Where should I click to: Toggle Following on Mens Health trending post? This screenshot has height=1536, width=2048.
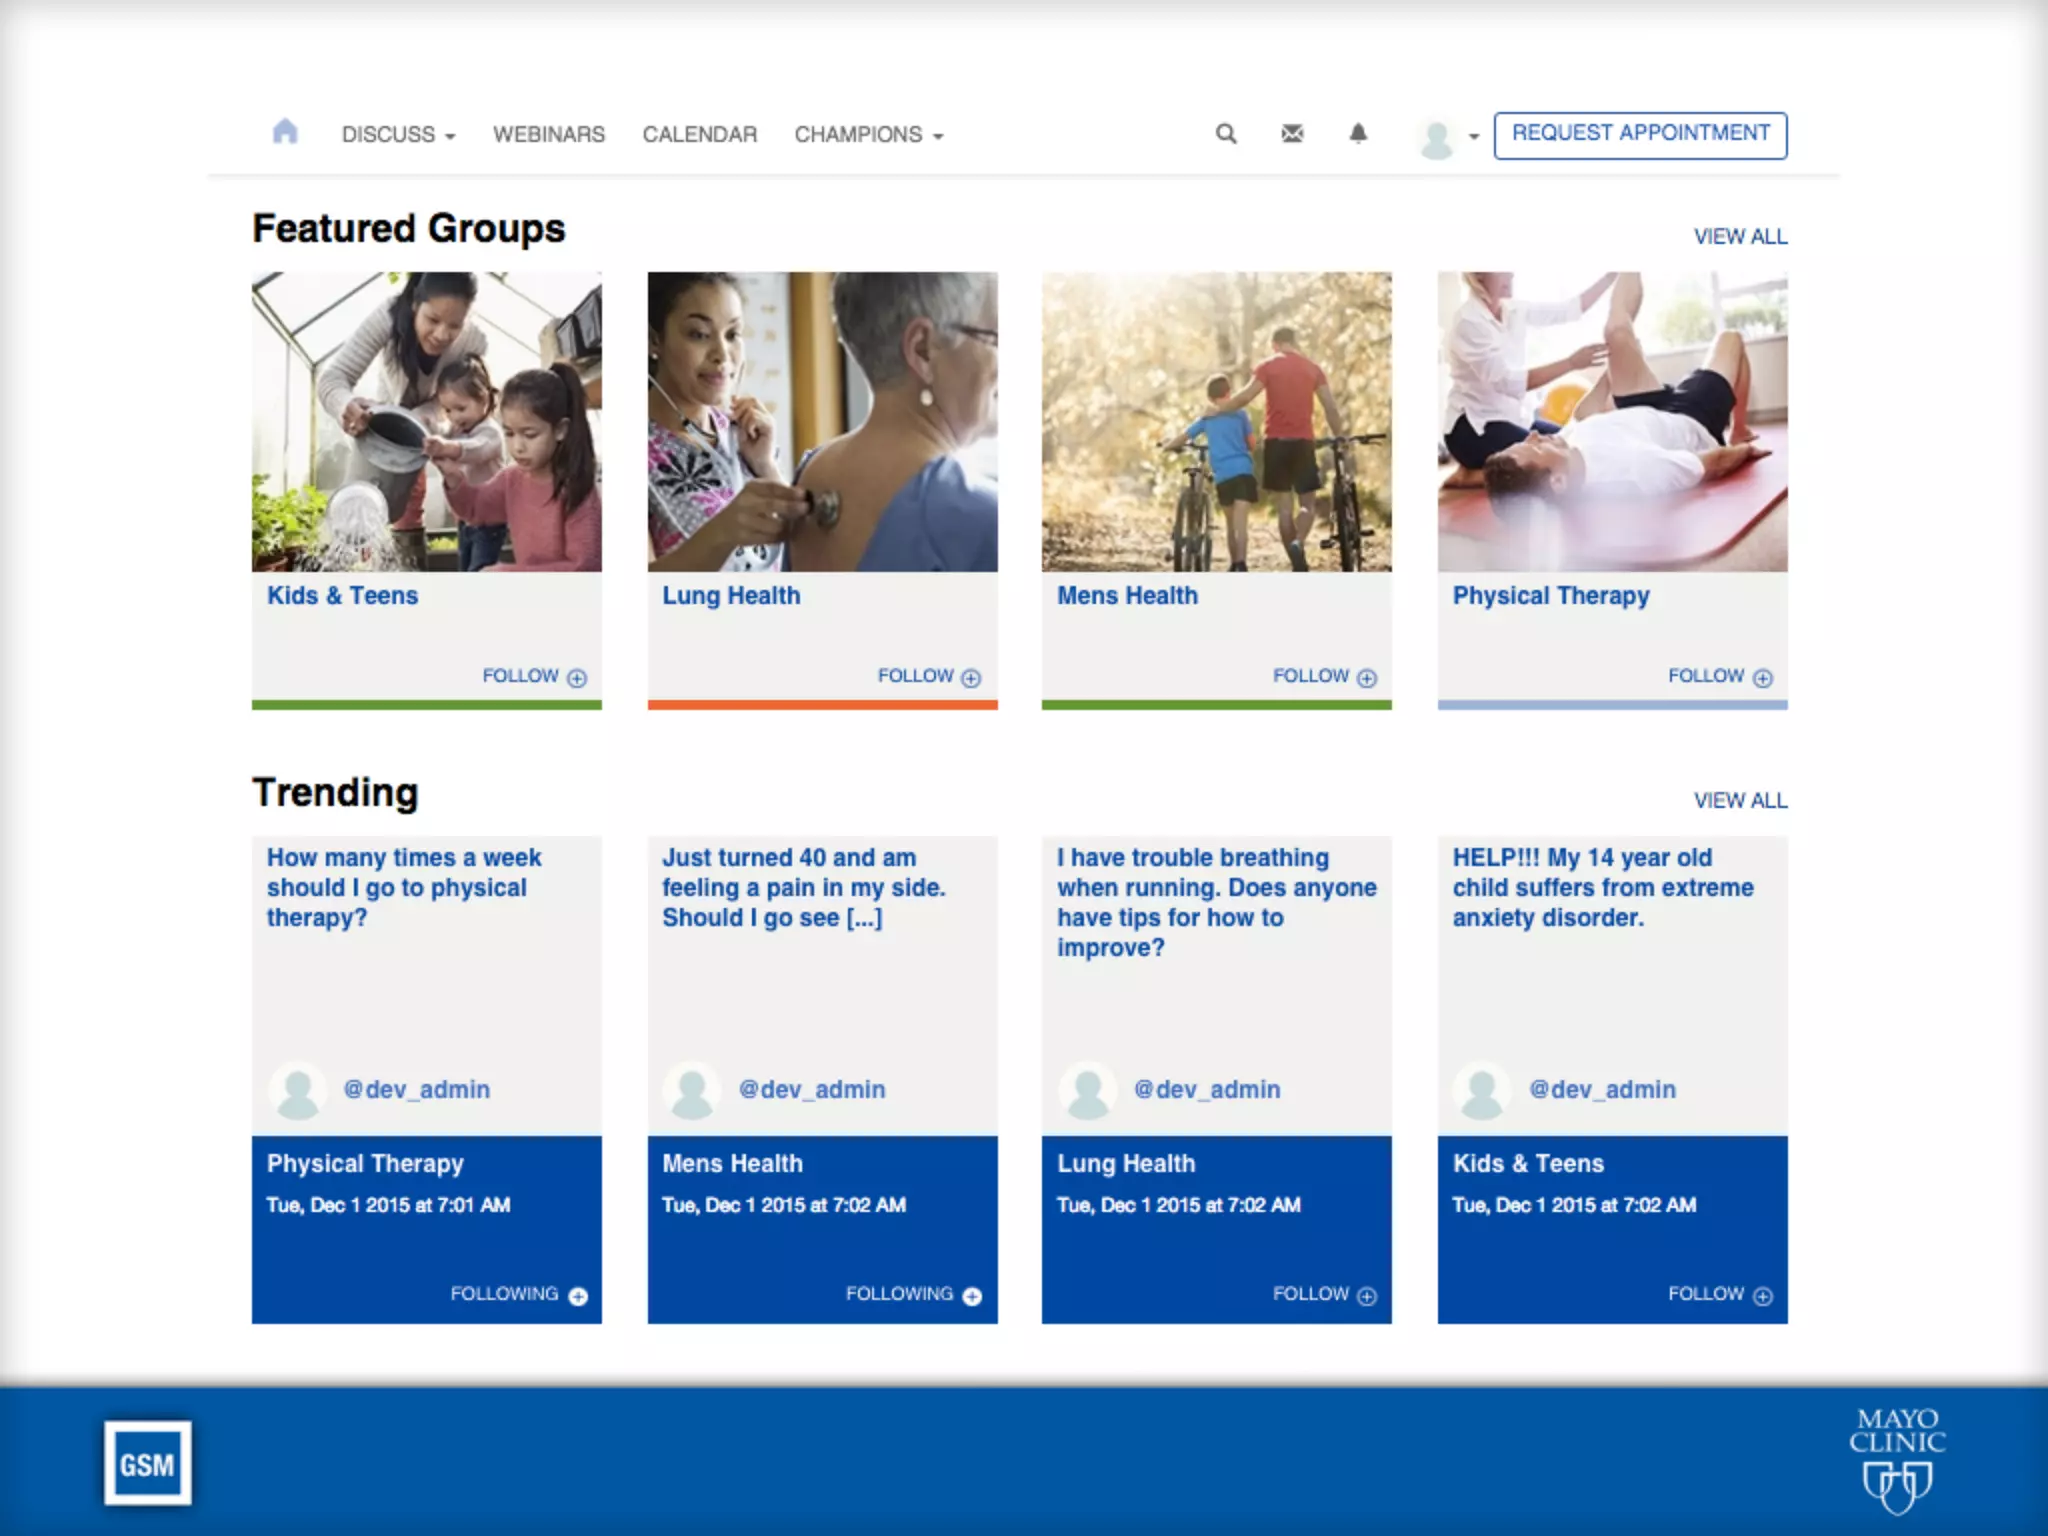(913, 1295)
